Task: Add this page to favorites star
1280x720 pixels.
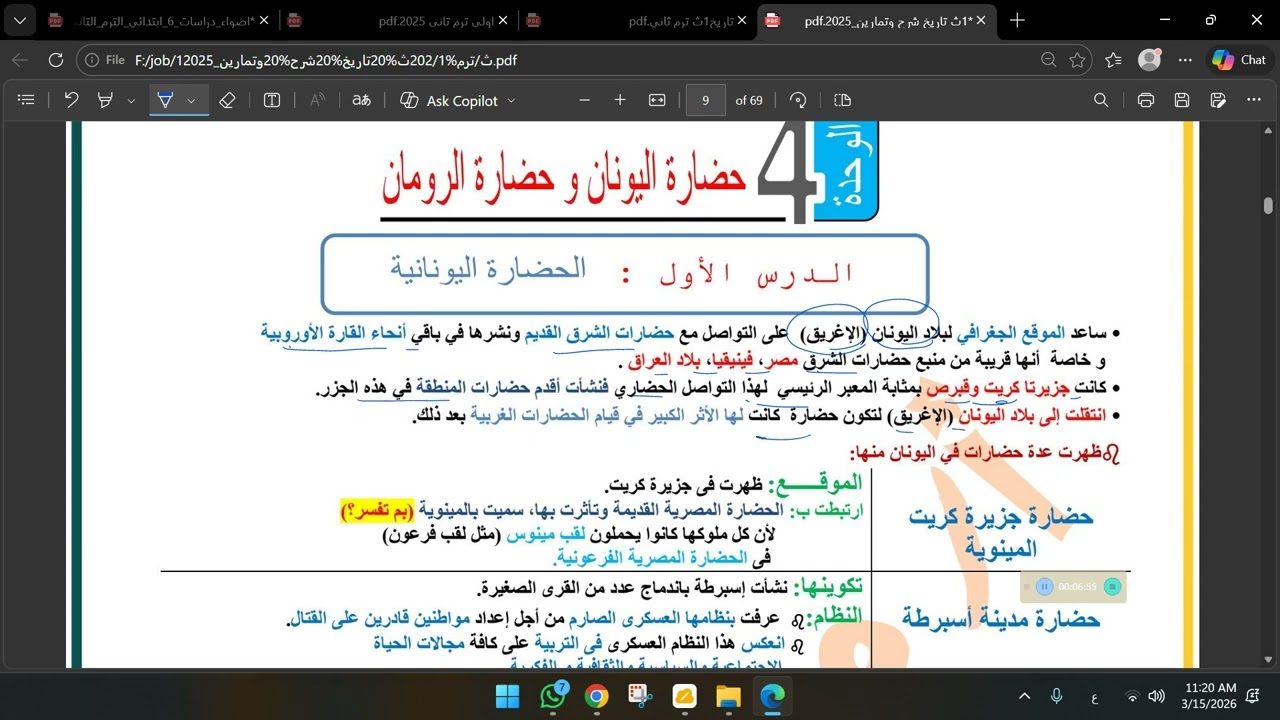Action: [1077, 60]
